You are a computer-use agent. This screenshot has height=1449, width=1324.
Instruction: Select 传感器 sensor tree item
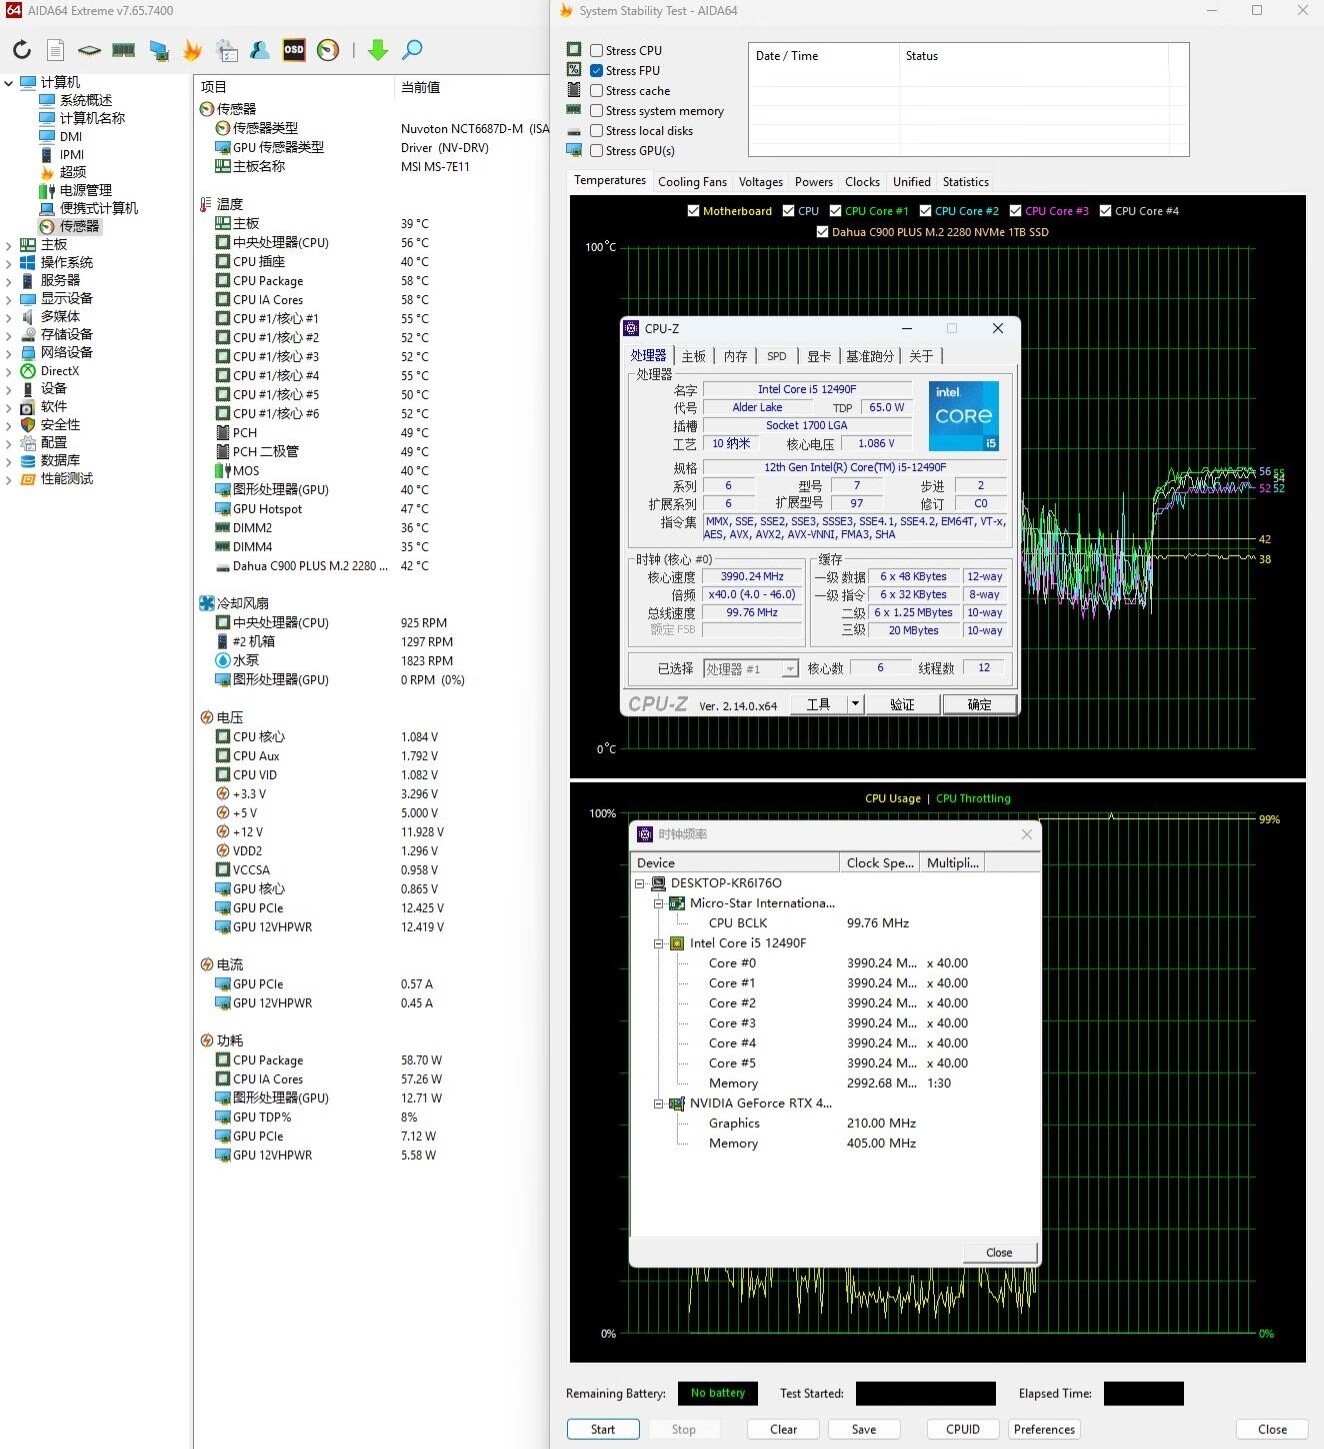pos(79,226)
